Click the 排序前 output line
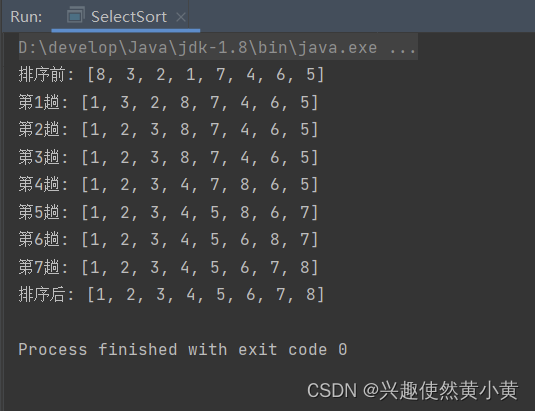The height and width of the screenshot is (411, 535). (x=171, y=74)
